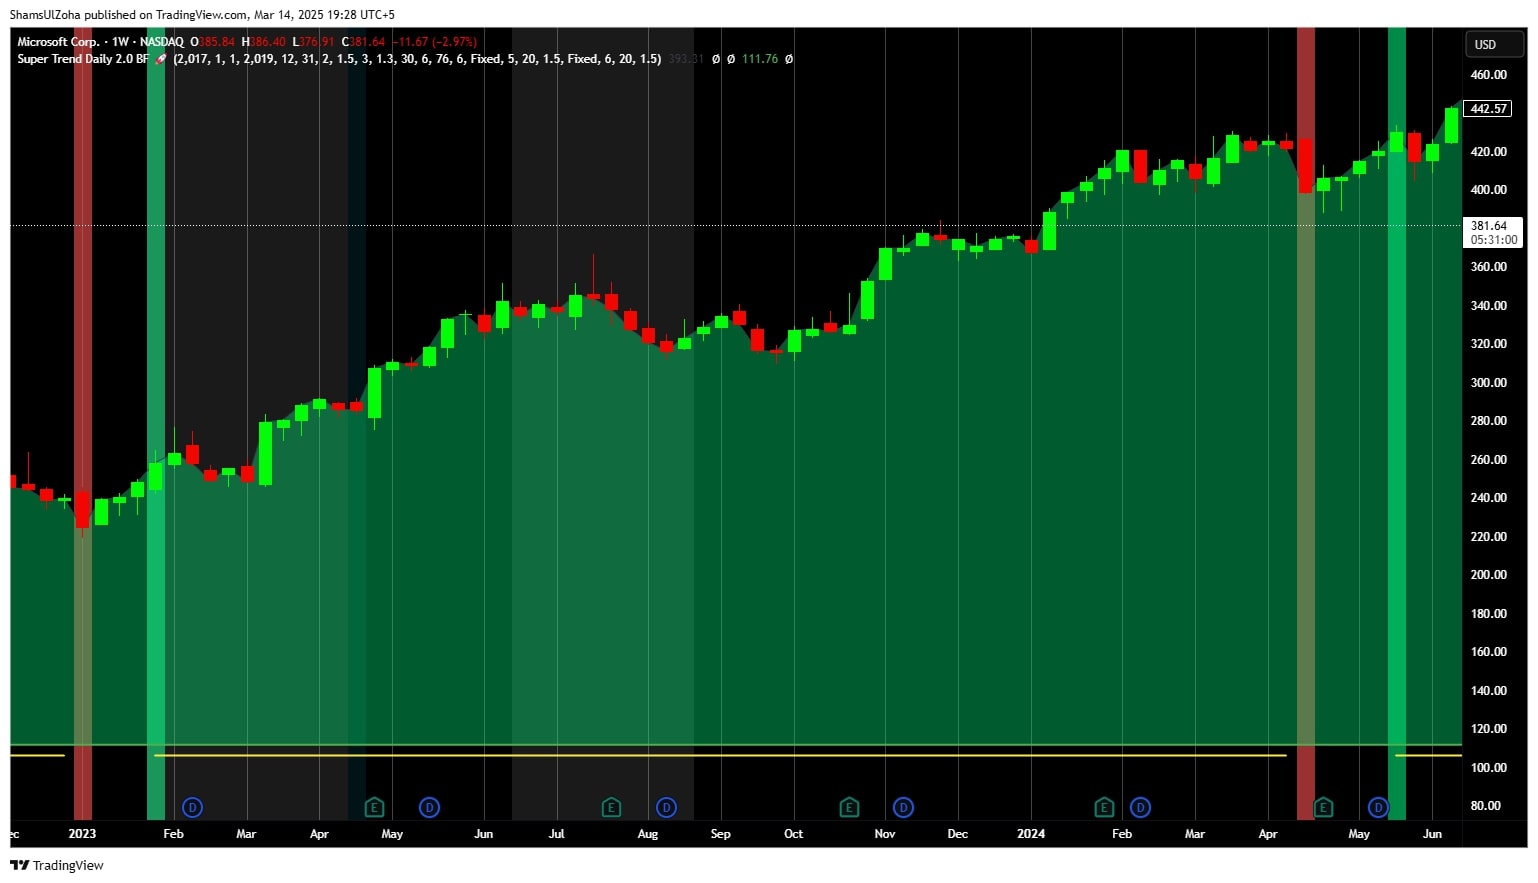Image resolution: width=1538 pixels, height=883 pixels.
Task: Click the TradingView logo below the chart
Action: pyautogui.click(x=57, y=866)
